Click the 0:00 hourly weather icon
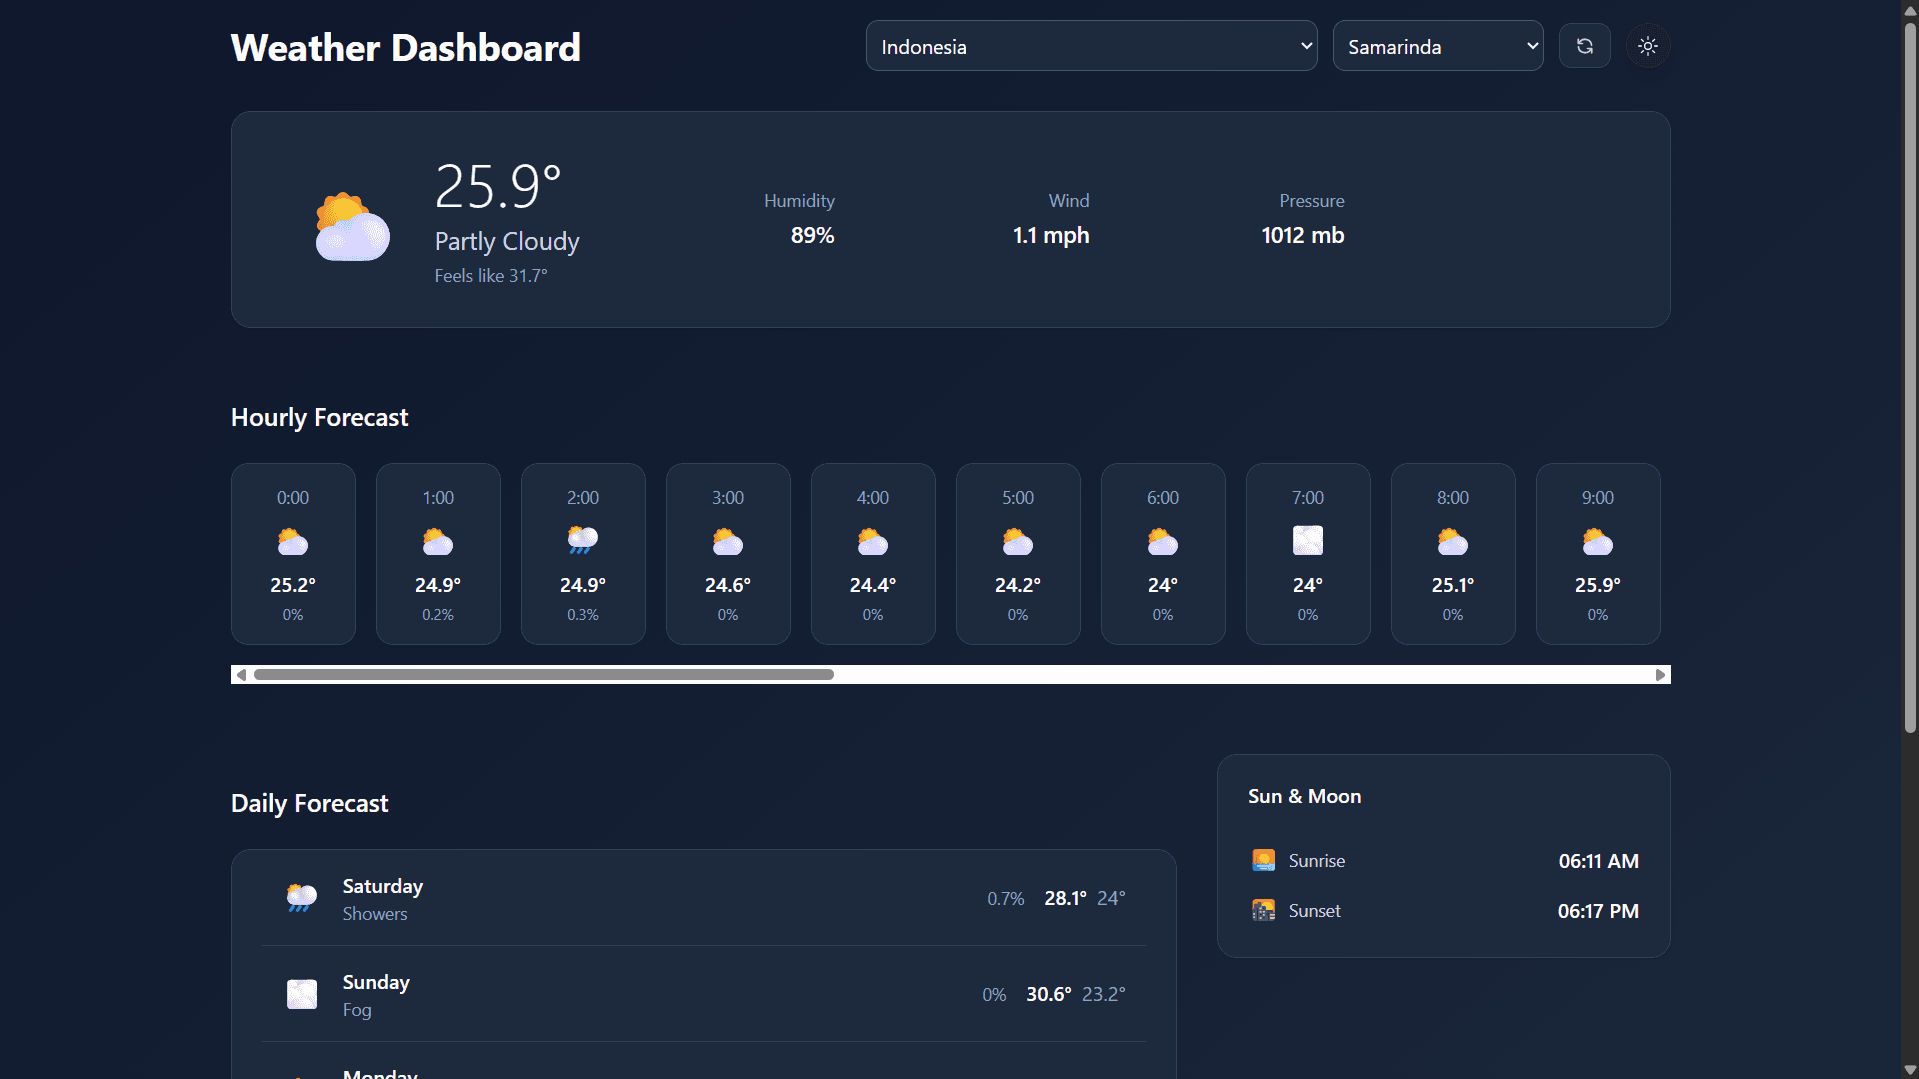 tap(293, 541)
